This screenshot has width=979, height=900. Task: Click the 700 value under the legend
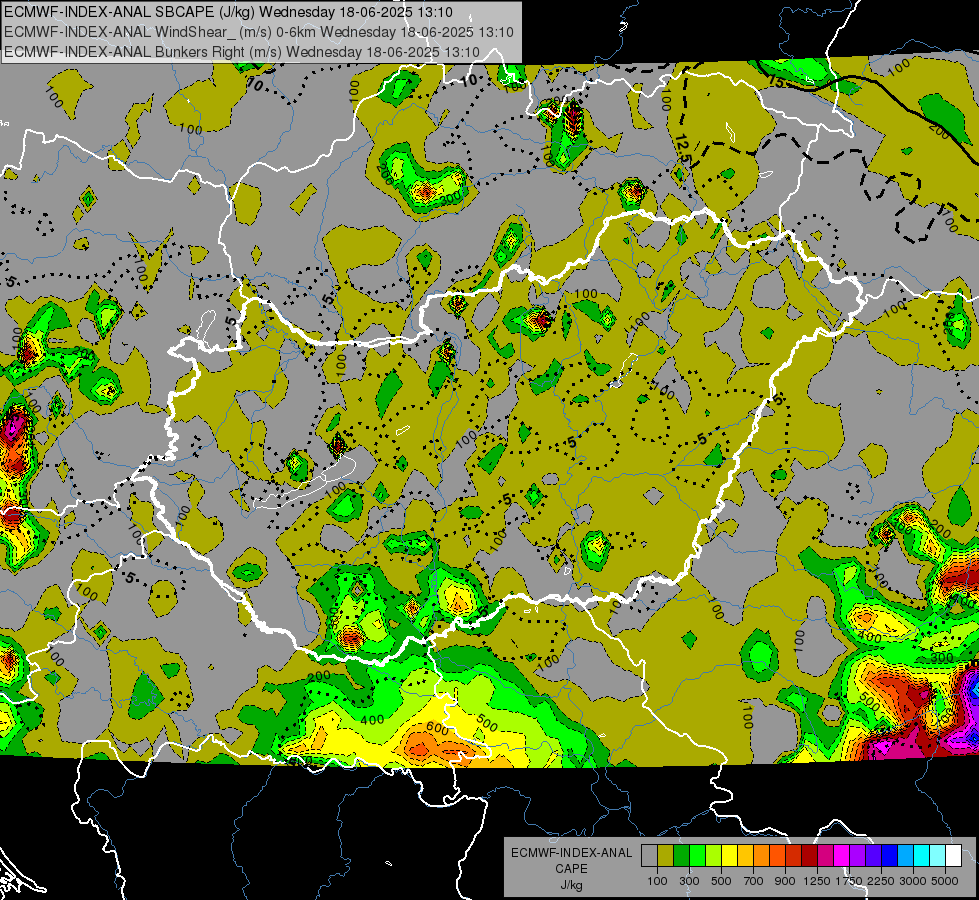tap(754, 881)
